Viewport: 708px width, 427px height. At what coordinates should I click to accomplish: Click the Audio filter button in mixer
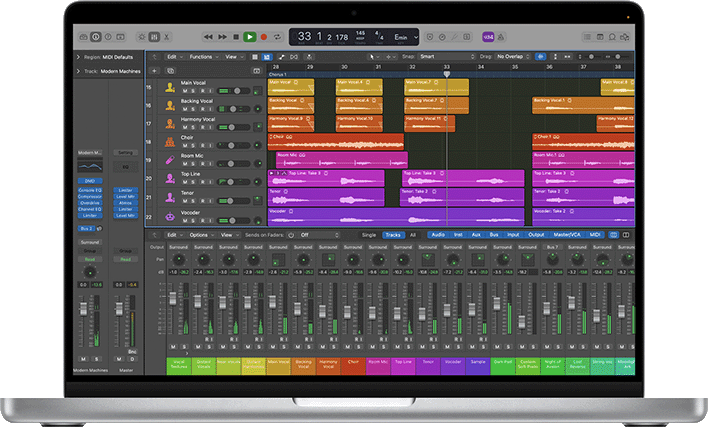pyautogui.click(x=438, y=235)
